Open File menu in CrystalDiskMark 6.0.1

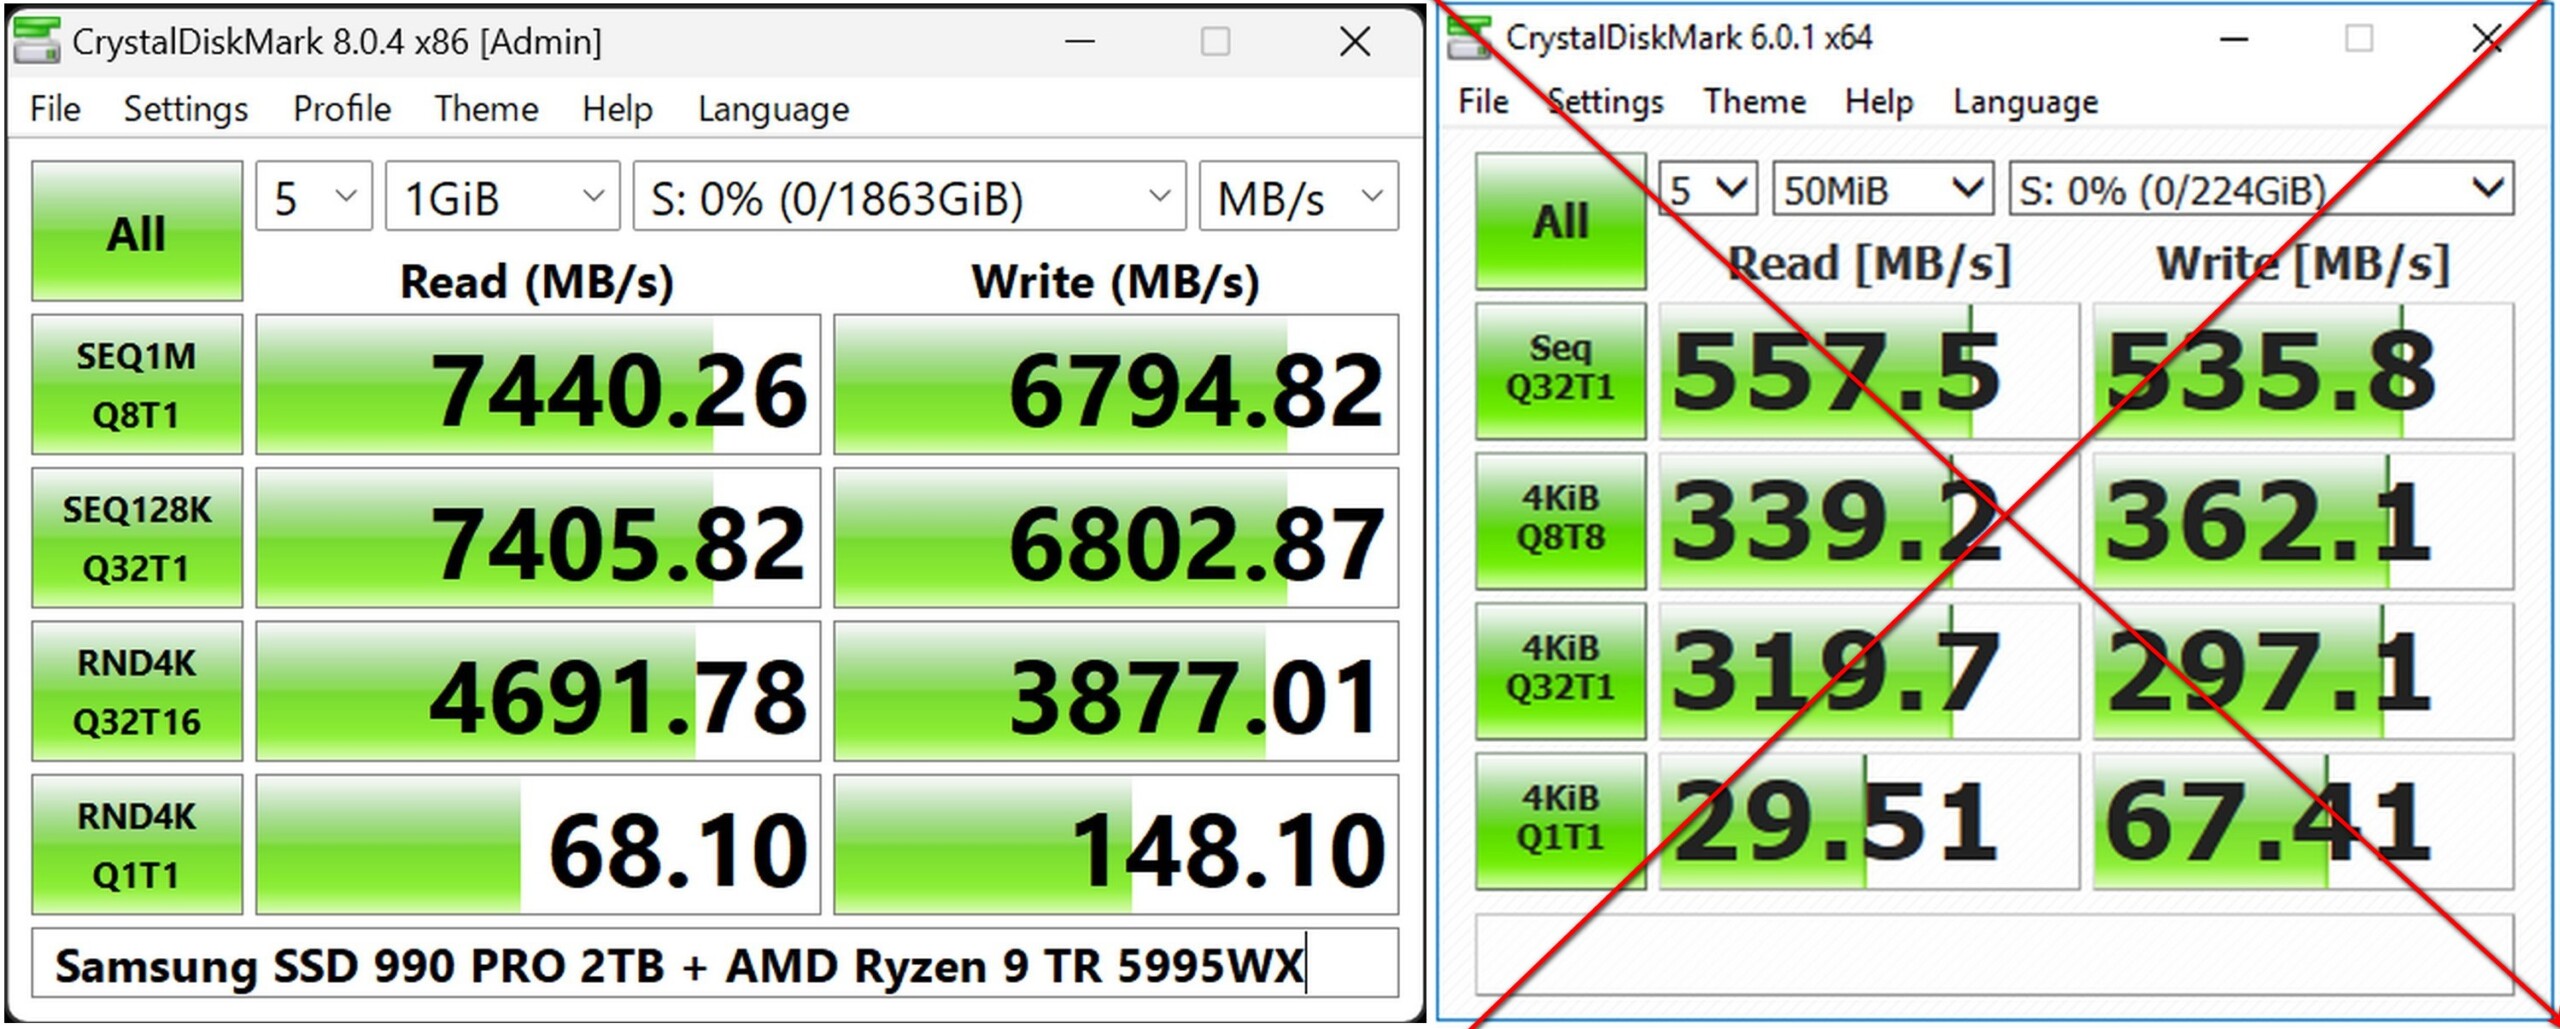pos(1483,101)
